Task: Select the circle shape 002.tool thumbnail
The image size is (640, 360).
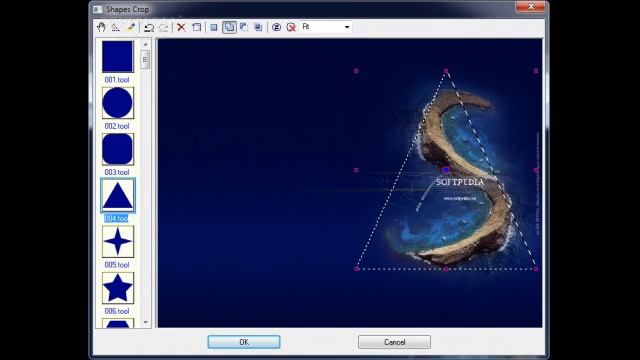Action: [x=118, y=103]
